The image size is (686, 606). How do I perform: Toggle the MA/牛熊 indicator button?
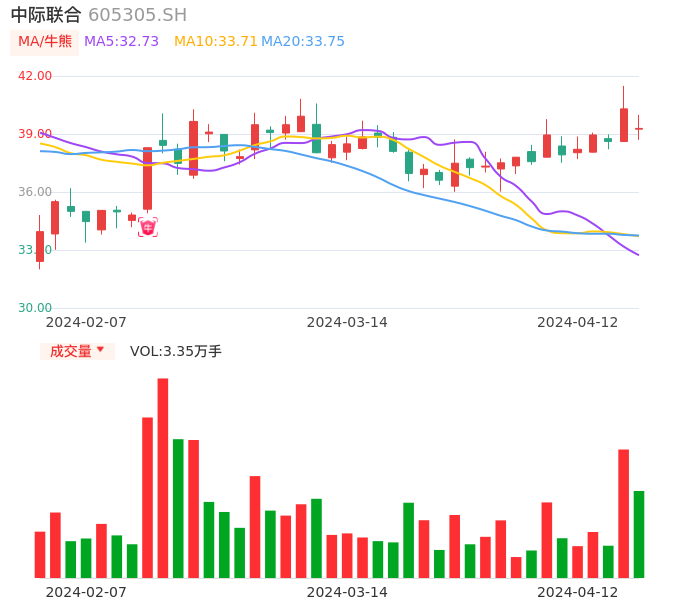click(45, 42)
